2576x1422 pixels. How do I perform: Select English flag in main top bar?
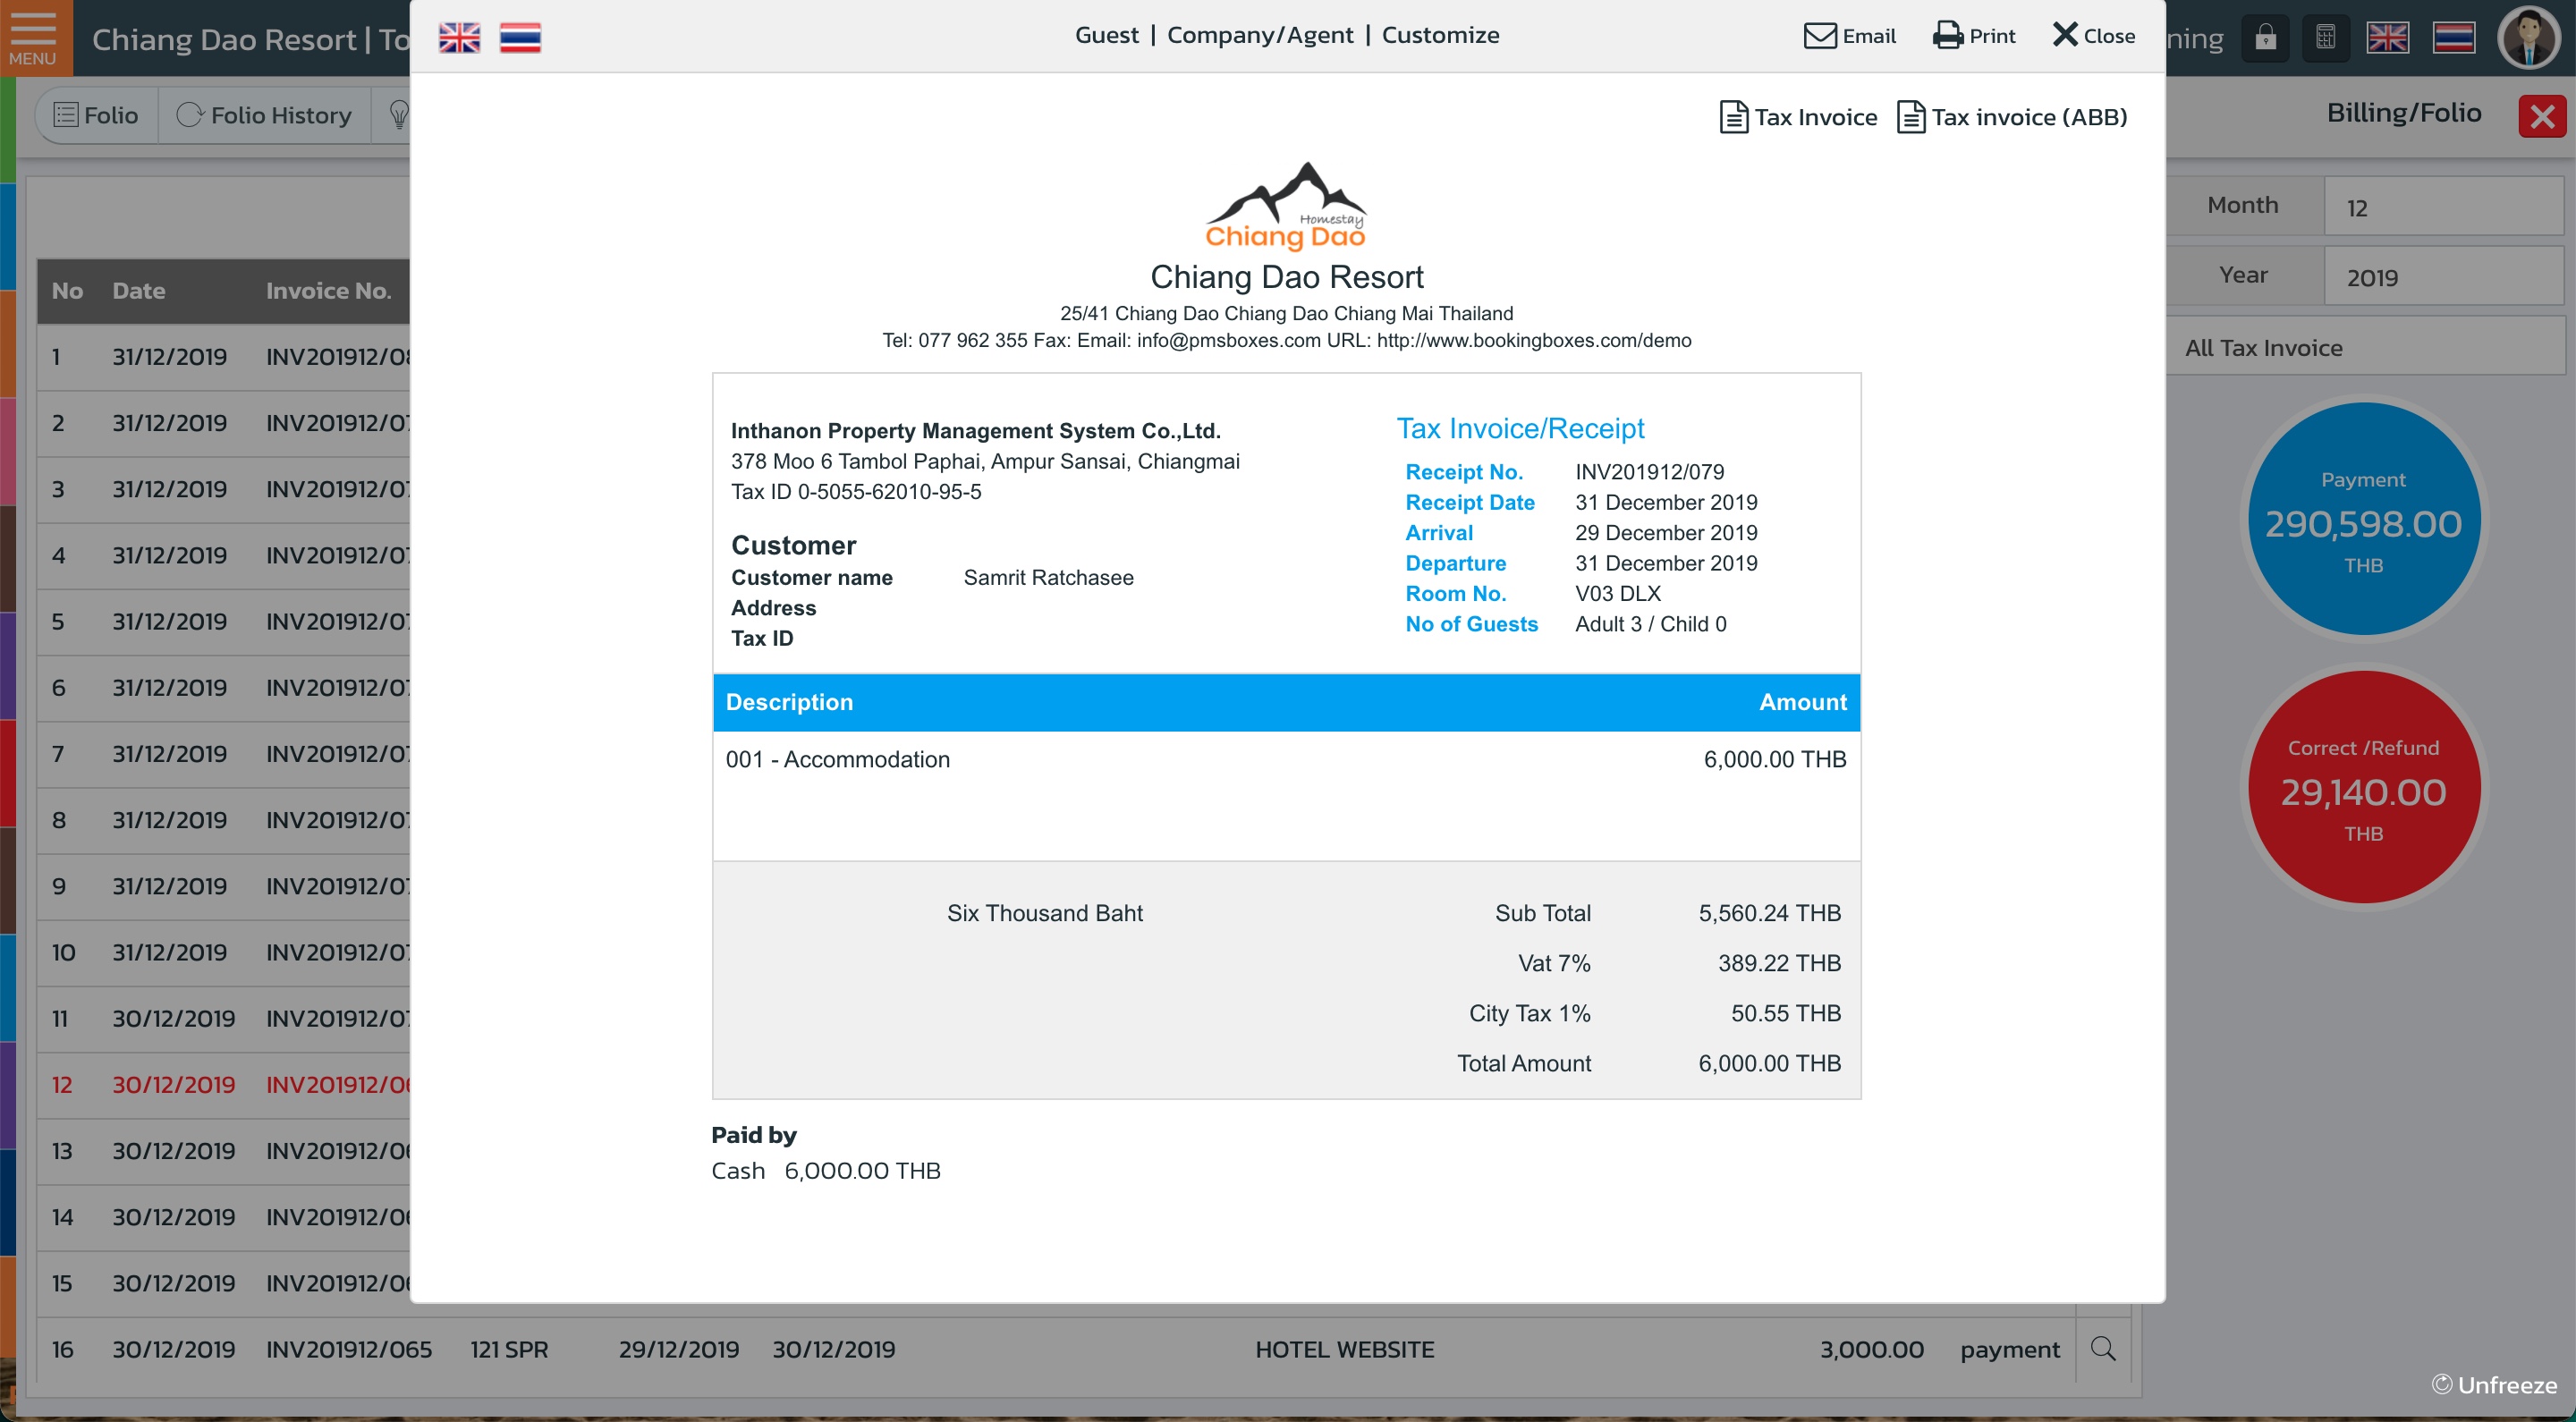(2387, 38)
